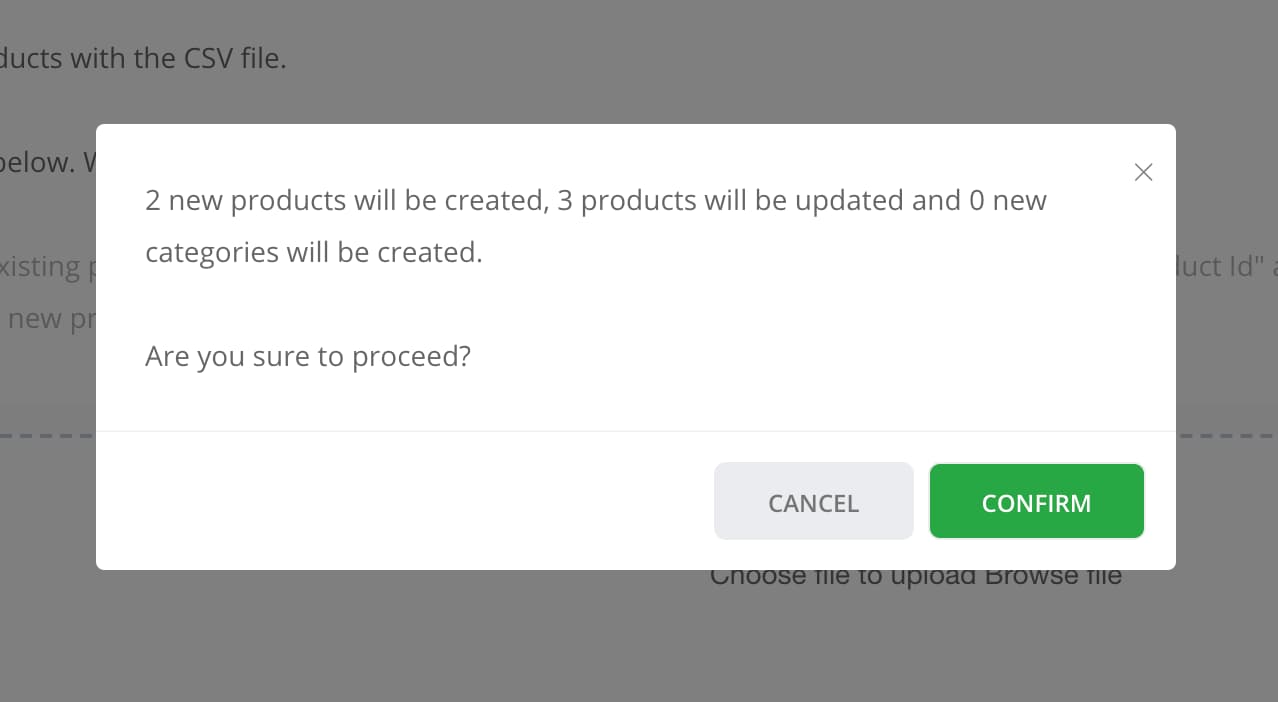The height and width of the screenshot is (702, 1278).
Task: Click the "categories will be created." line
Action: [313, 252]
